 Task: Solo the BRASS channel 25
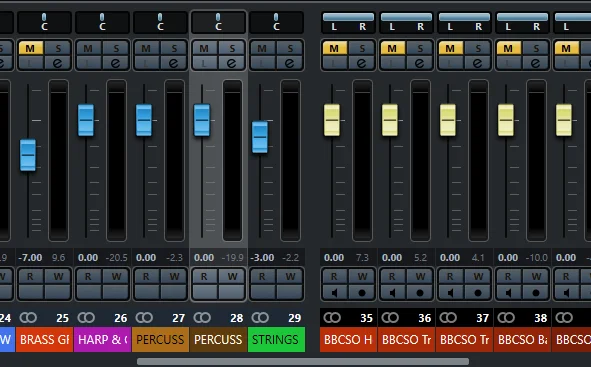pos(58,48)
